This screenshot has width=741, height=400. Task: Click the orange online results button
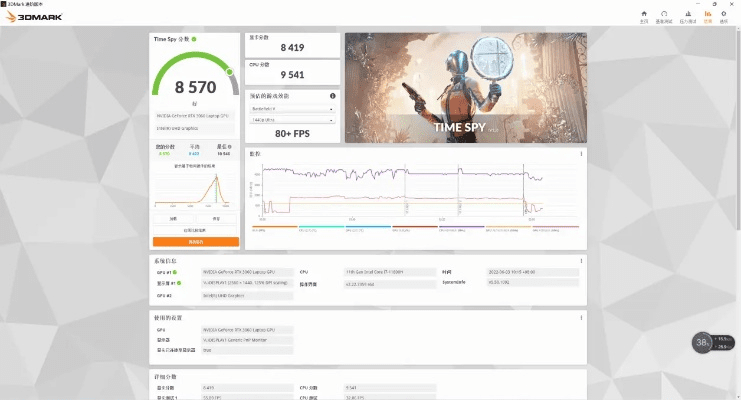click(195, 241)
